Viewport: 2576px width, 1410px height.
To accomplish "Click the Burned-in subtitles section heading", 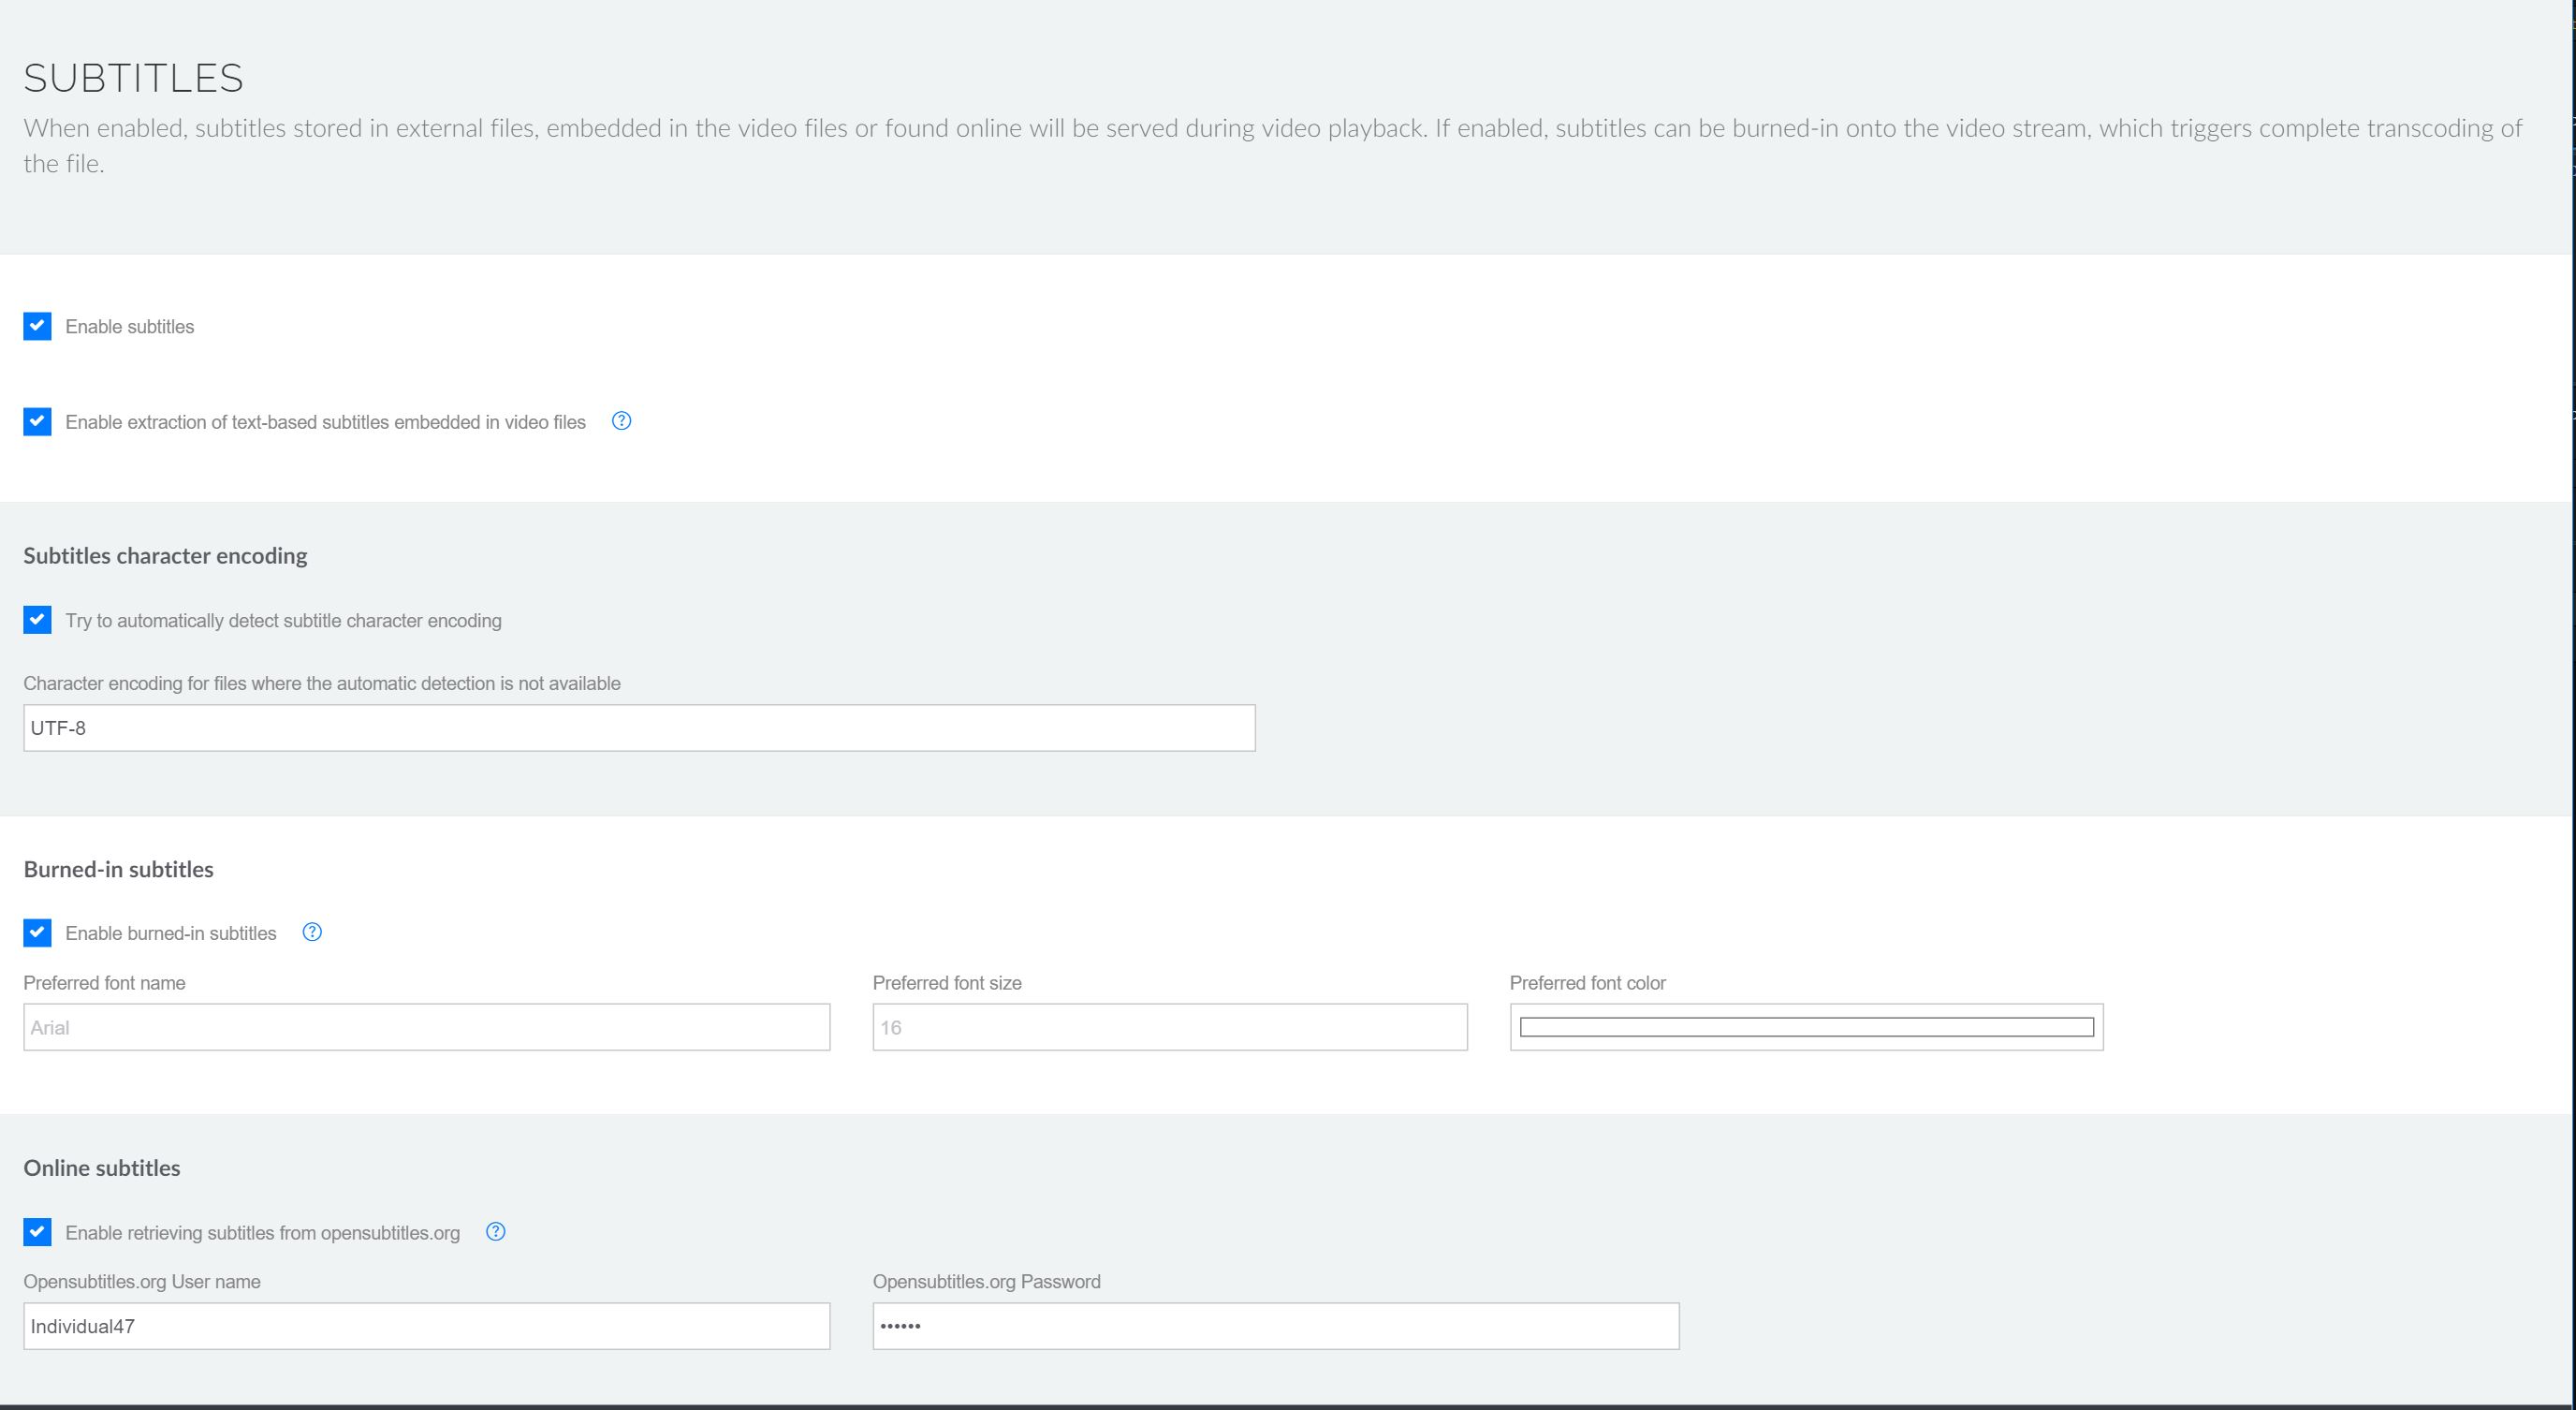I will pos(118,869).
